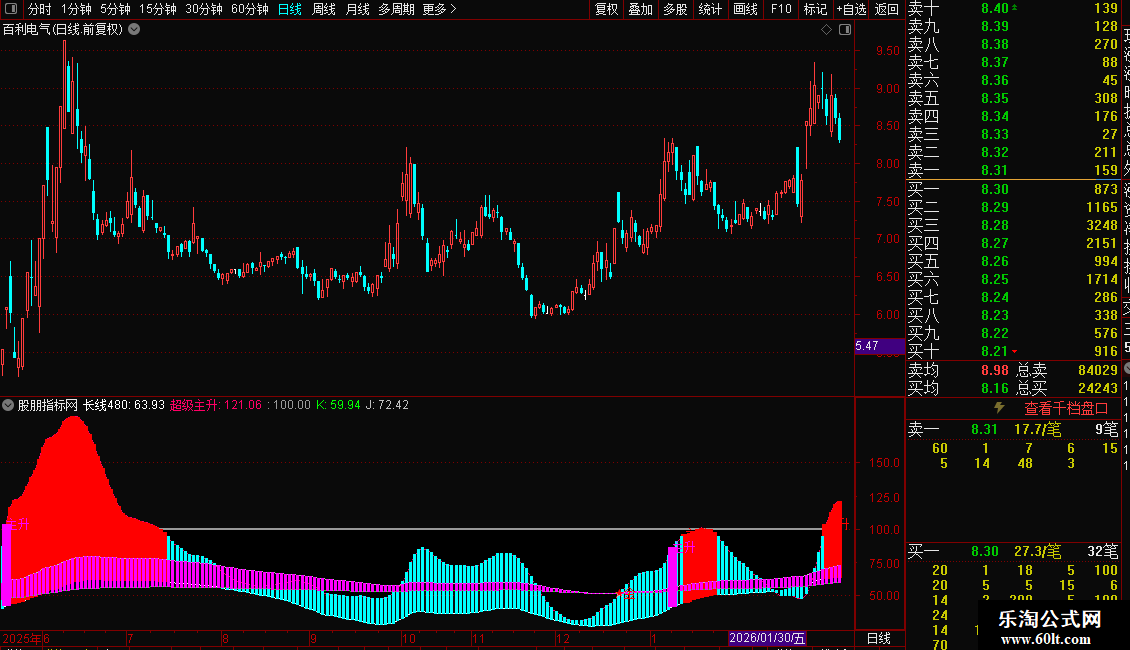Click the 买十 price 8.21
1130x650 pixels.
pyautogui.click(x=995, y=352)
